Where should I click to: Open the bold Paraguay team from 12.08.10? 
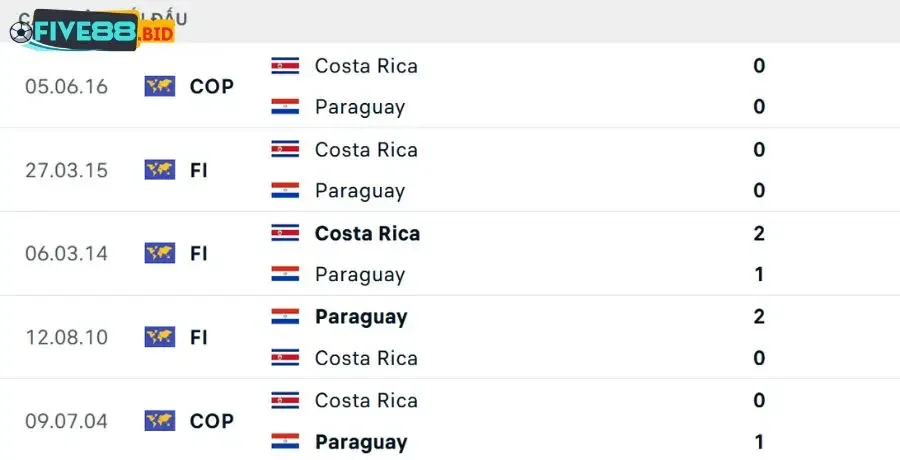tap(361, 317)
